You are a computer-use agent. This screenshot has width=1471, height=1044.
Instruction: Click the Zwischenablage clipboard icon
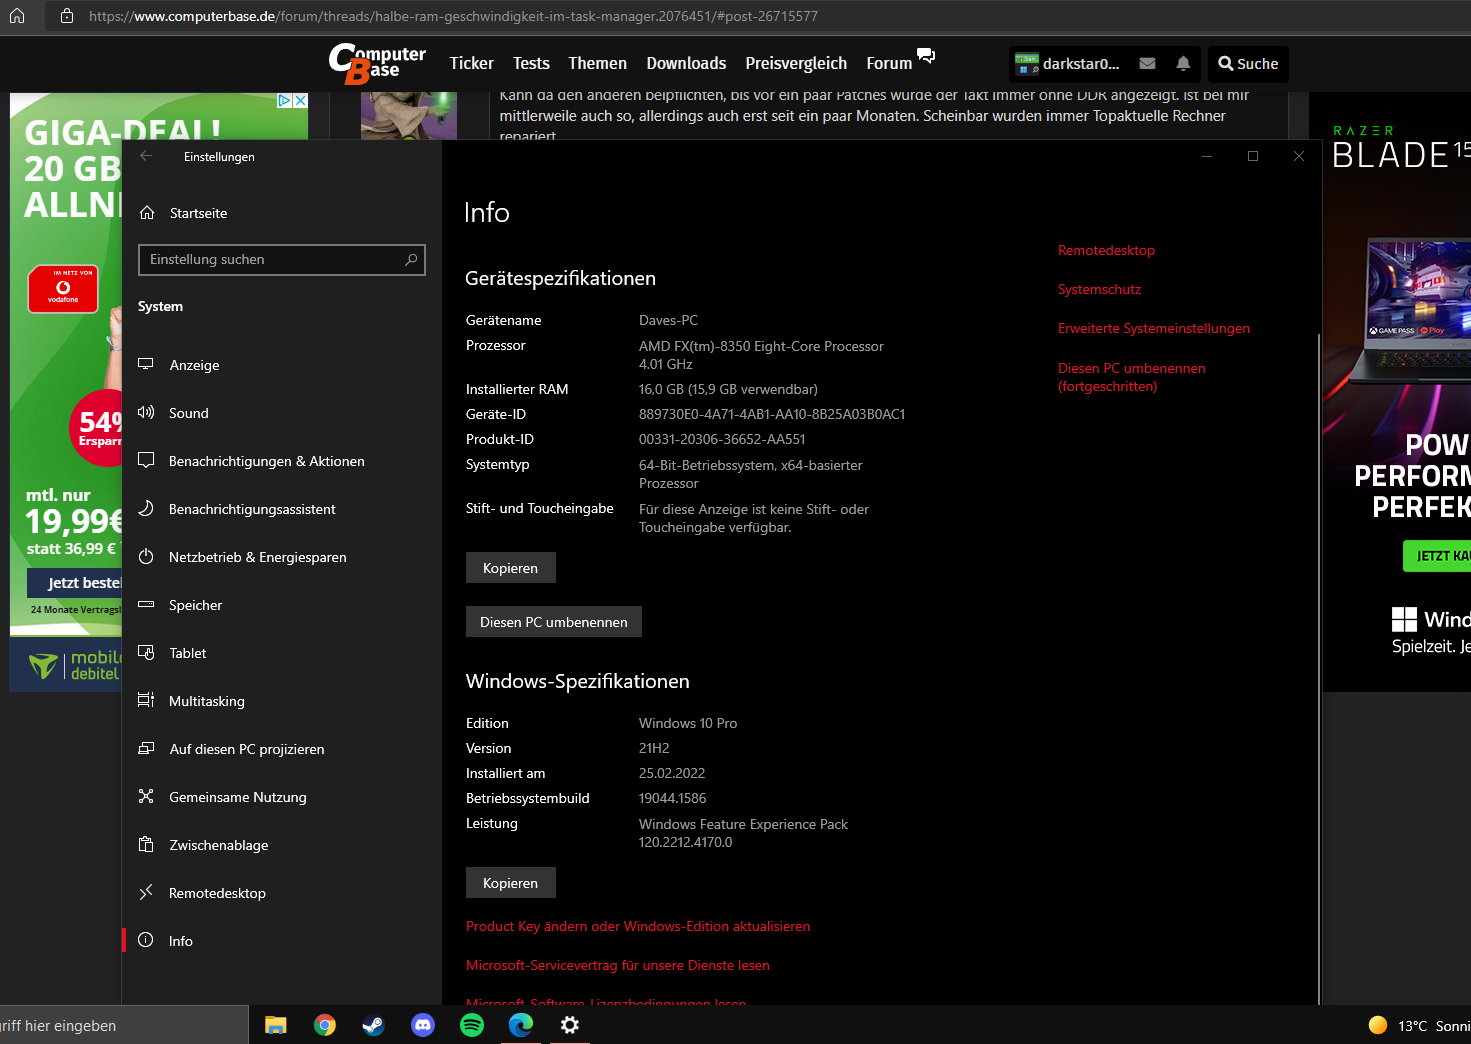[146, 844]
